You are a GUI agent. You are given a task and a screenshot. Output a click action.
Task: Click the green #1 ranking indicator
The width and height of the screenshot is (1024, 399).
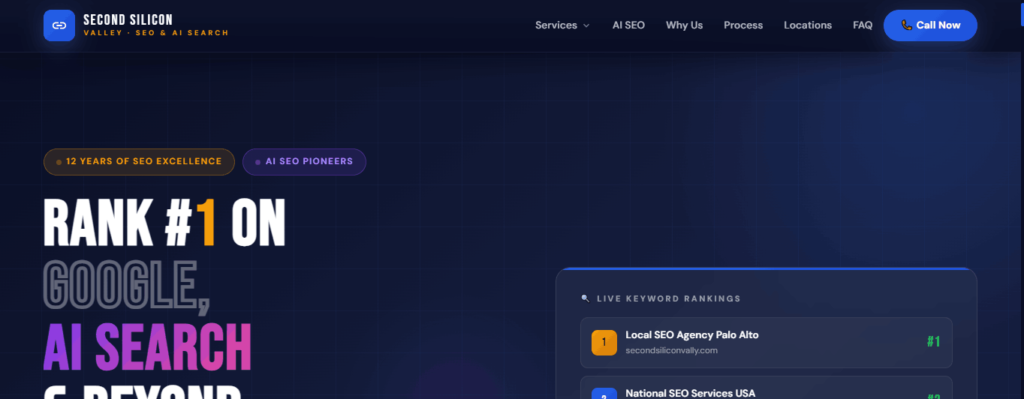pyautogui.click(x=933, y=342)
